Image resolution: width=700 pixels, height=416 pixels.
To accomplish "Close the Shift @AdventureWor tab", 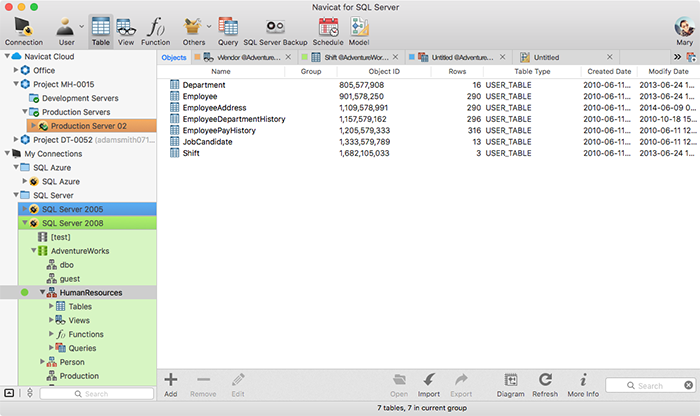I will (x=396, y=57).
